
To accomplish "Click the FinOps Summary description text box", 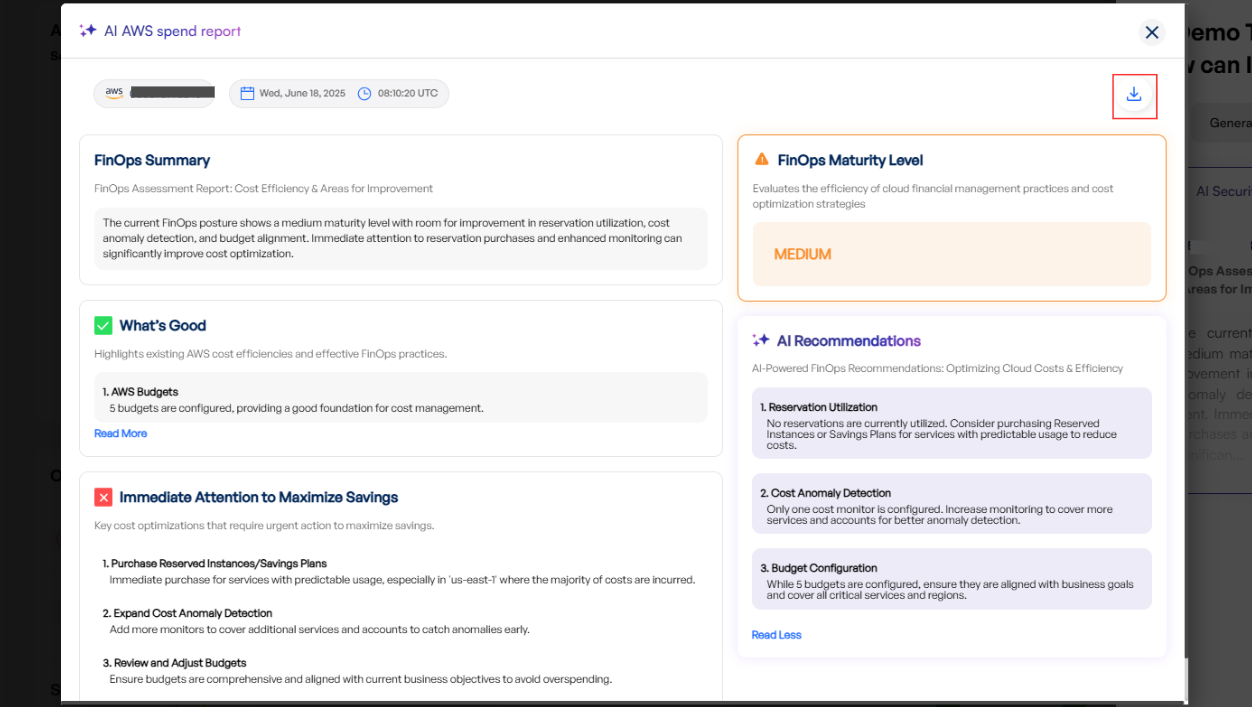I will point(400,239).
